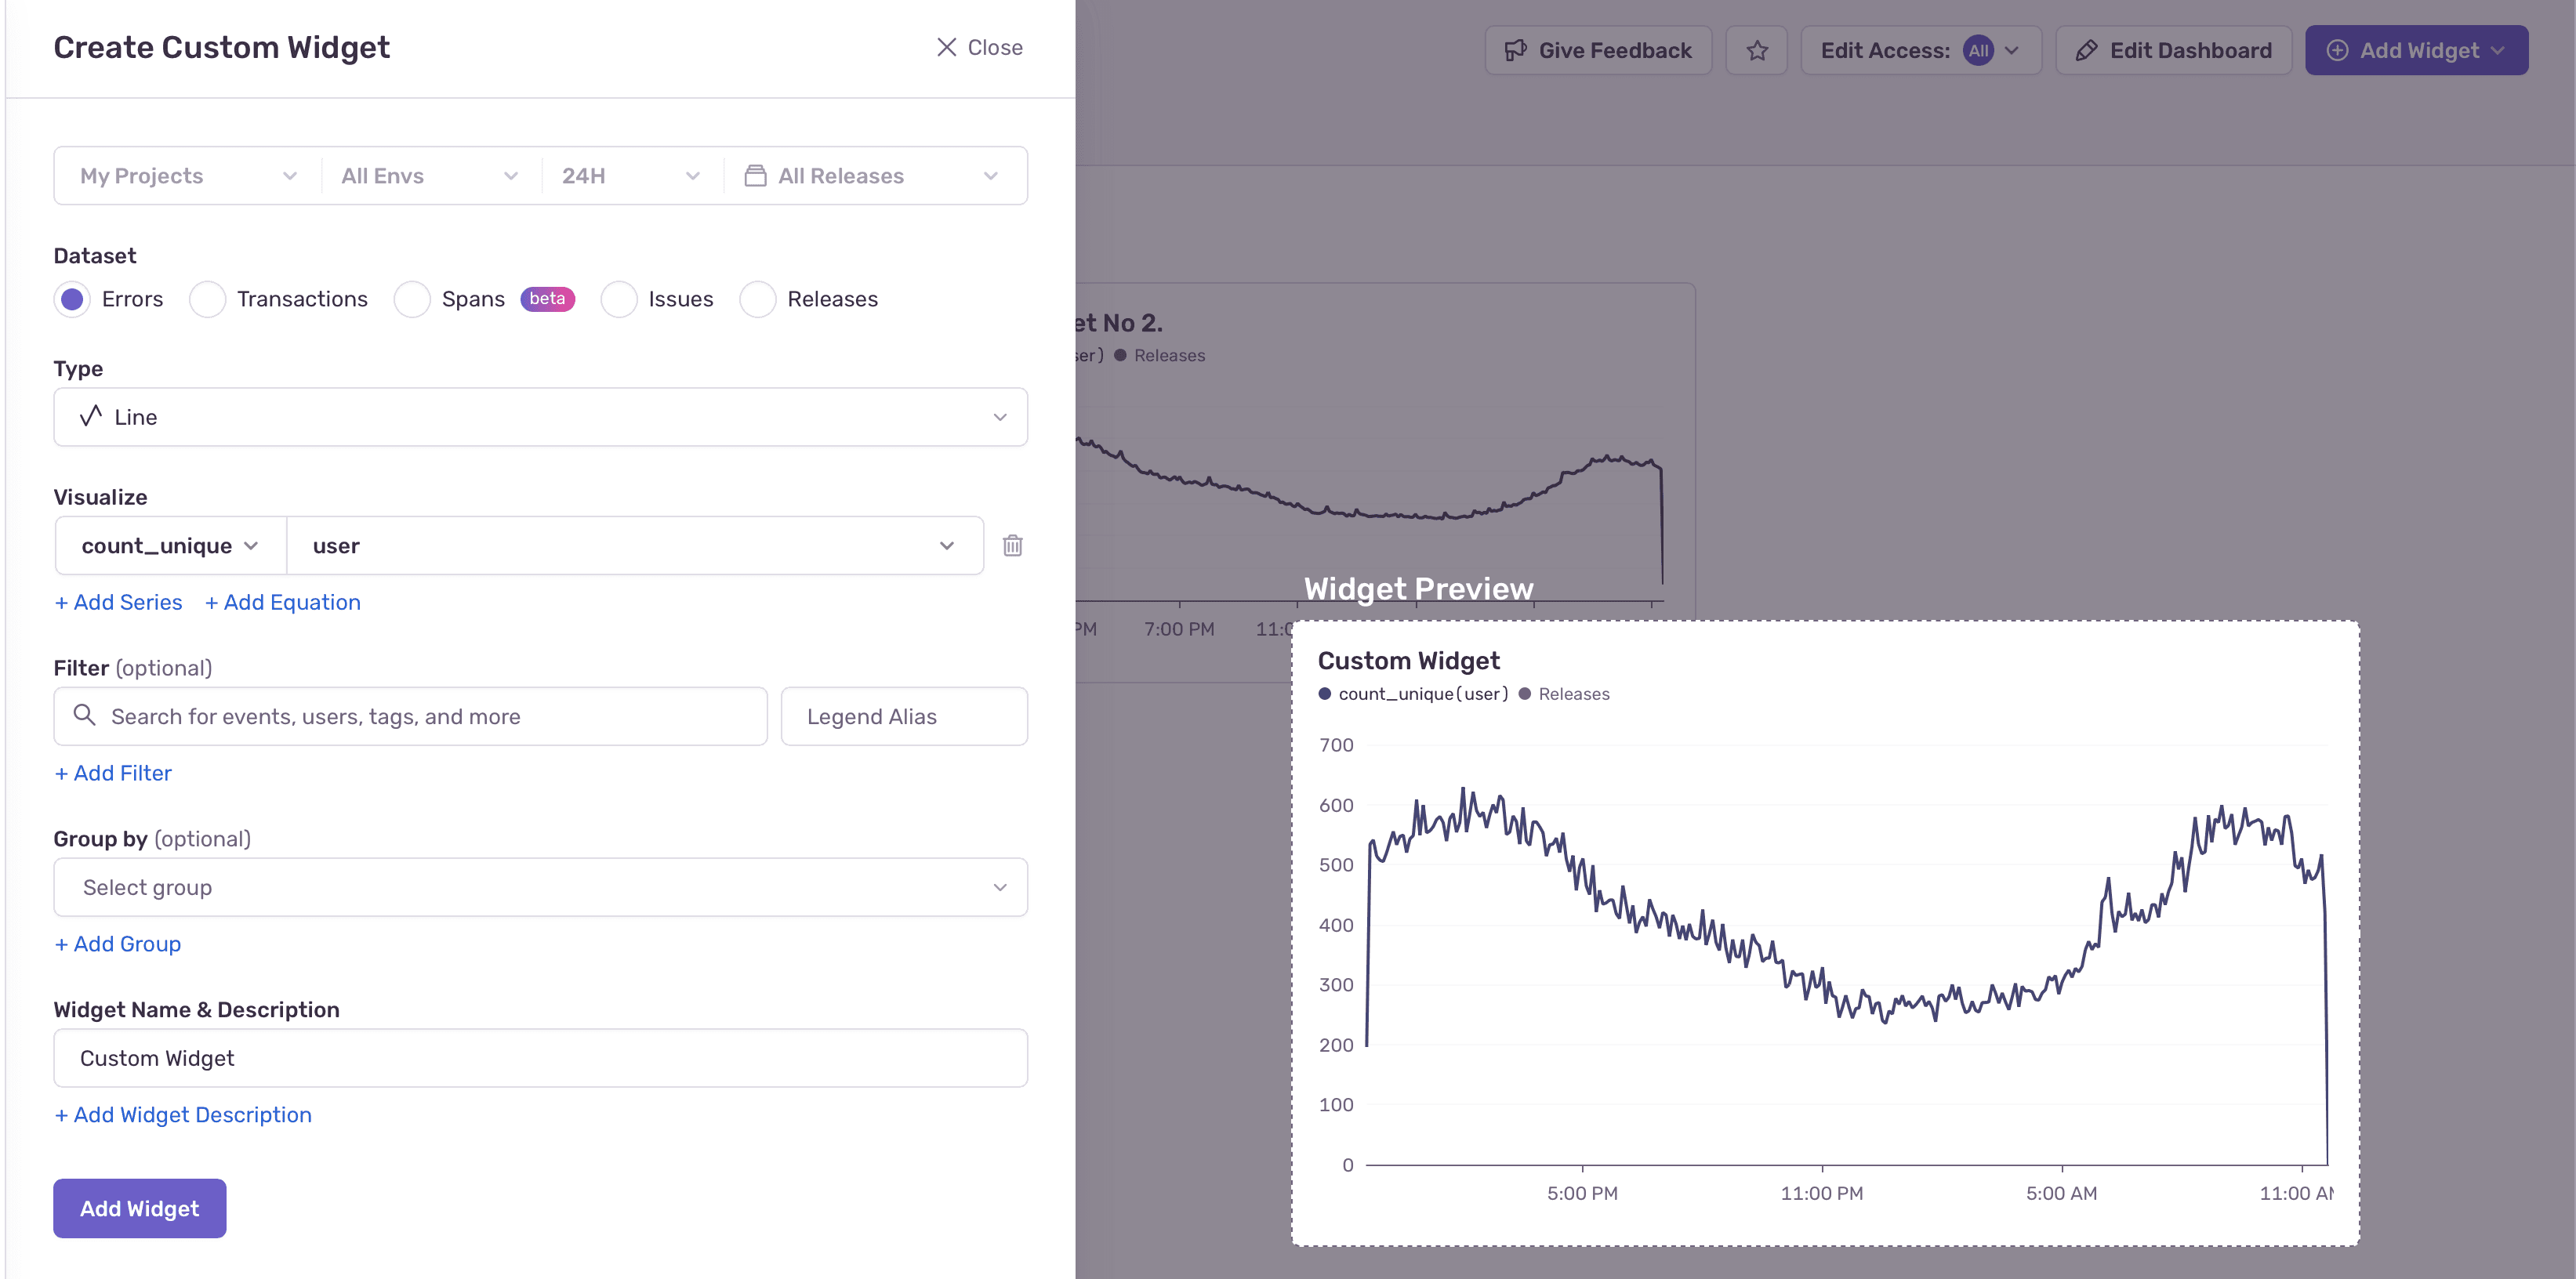Select the Spans dataset radio
The width and height of the screenshot is (2576, 1279).
[x=412, y=299]
